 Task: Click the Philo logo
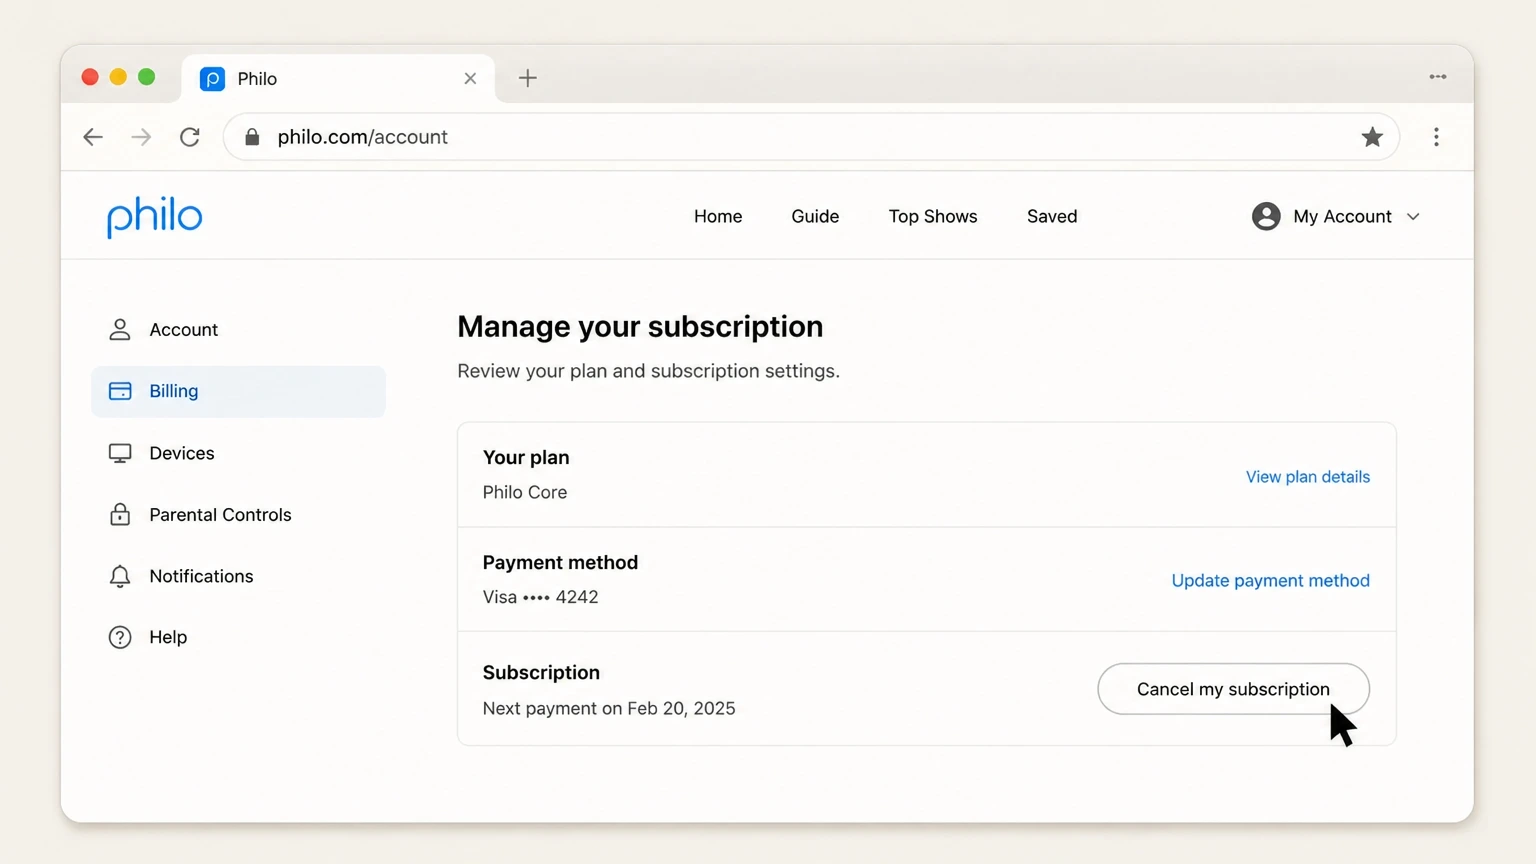pos(155,216)
